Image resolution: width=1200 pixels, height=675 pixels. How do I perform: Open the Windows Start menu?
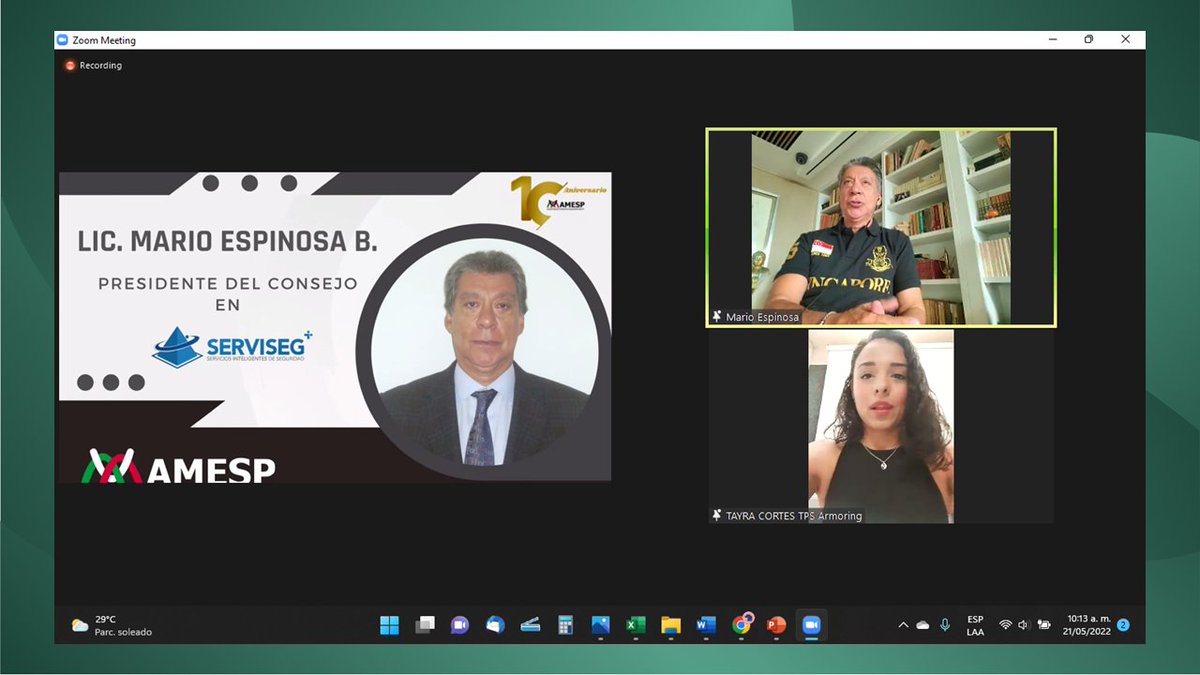point(389,625)
